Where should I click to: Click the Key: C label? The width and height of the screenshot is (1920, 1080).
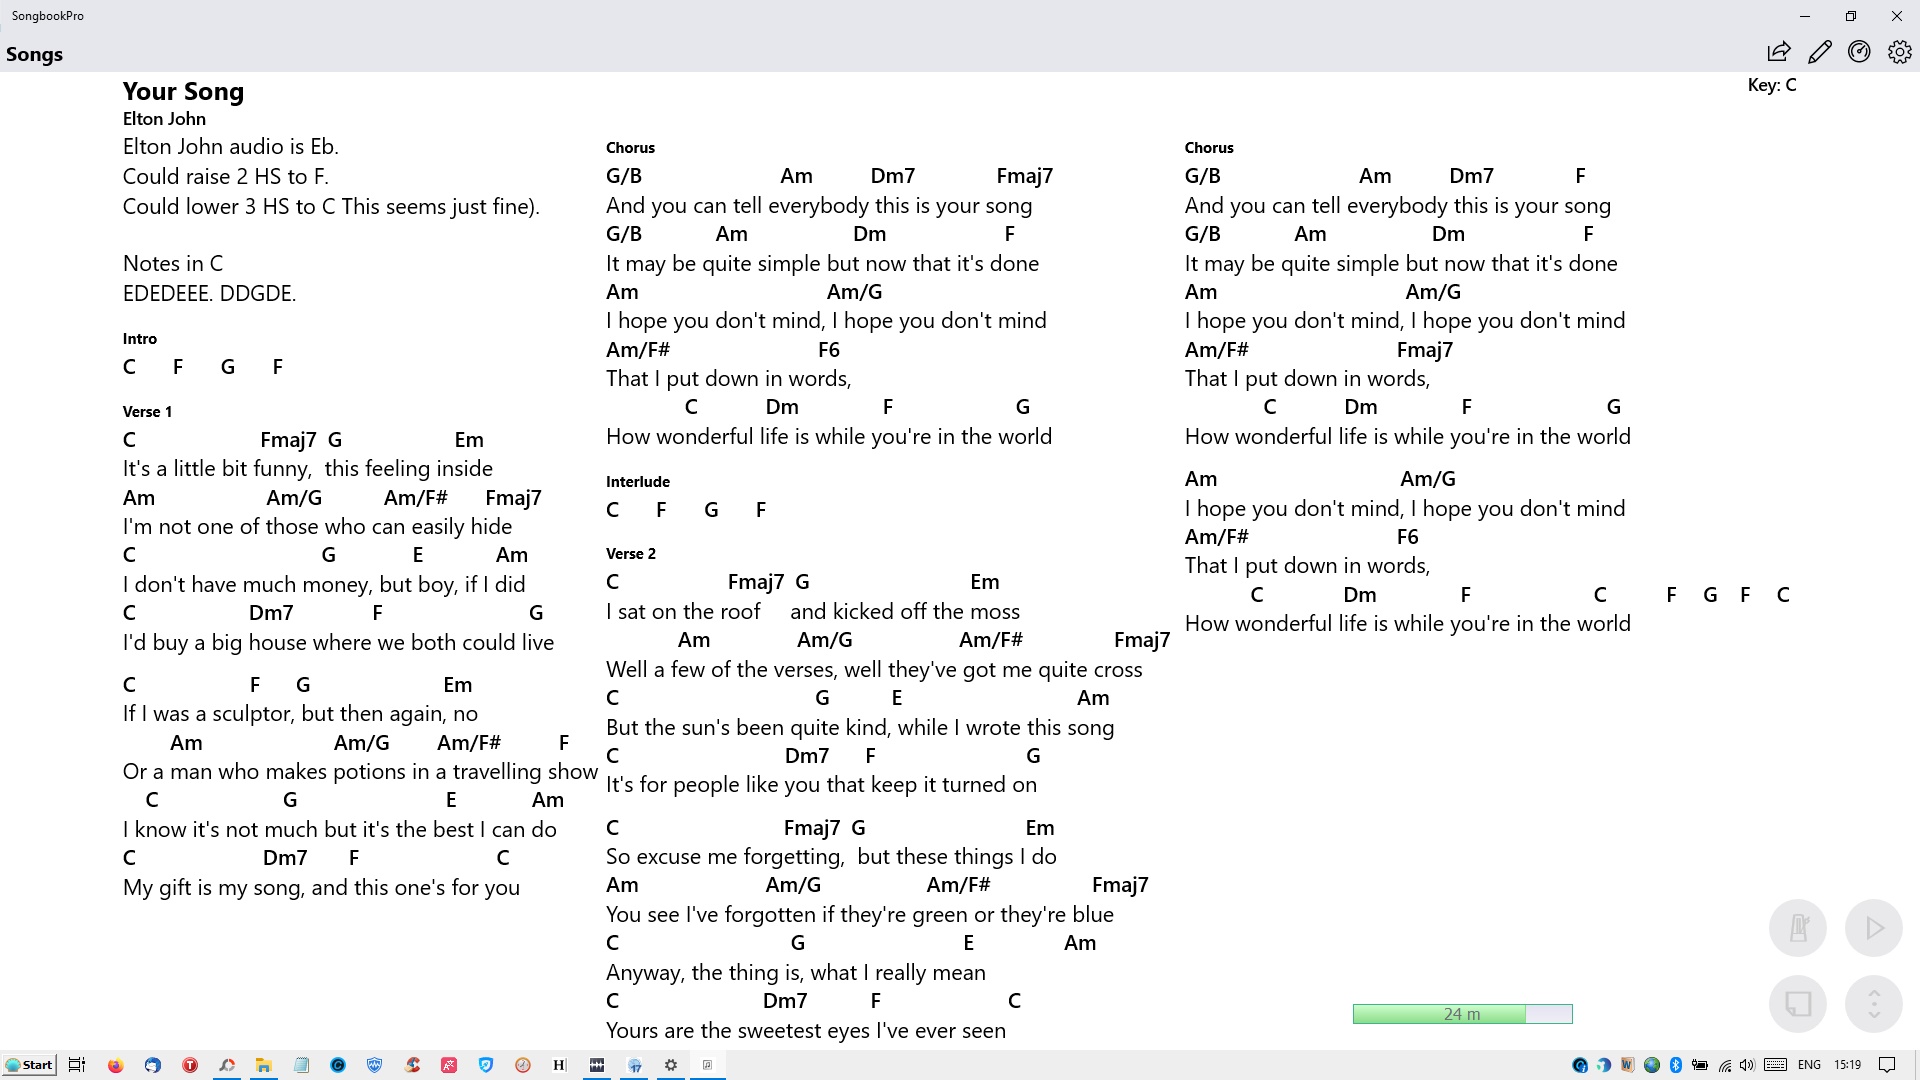pyautogui.click(x=1772, y=85)
